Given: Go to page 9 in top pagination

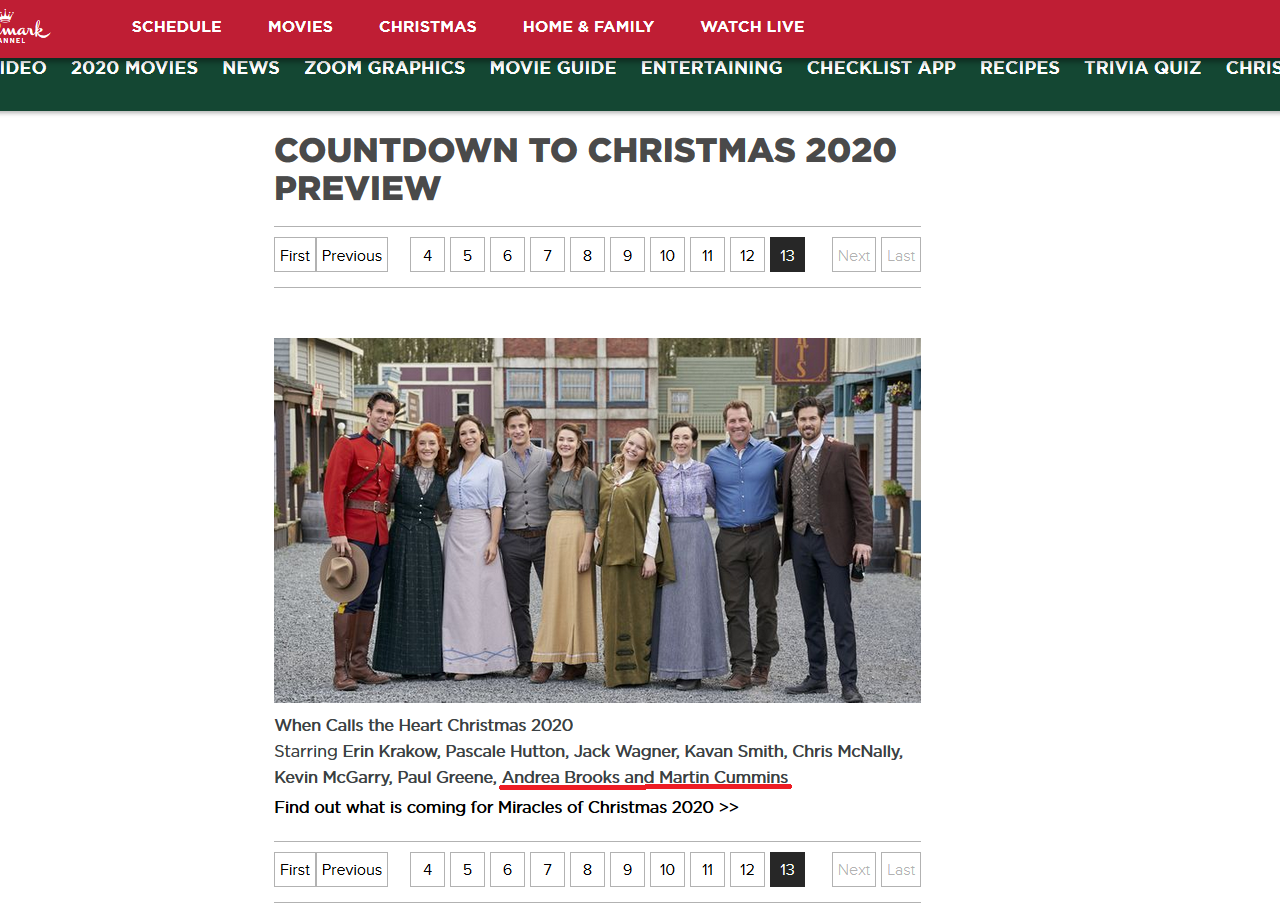Looking at the screenshot, I should (627, 255).
